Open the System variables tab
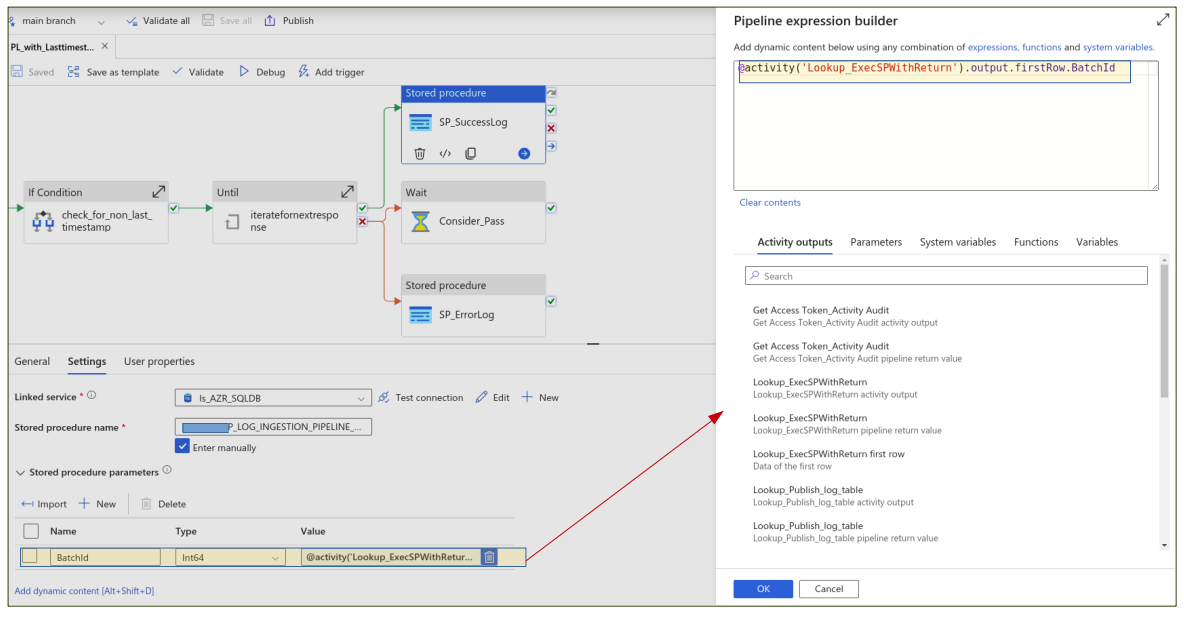The height and width of the screenshot is (618, 1184). [957, 242]
